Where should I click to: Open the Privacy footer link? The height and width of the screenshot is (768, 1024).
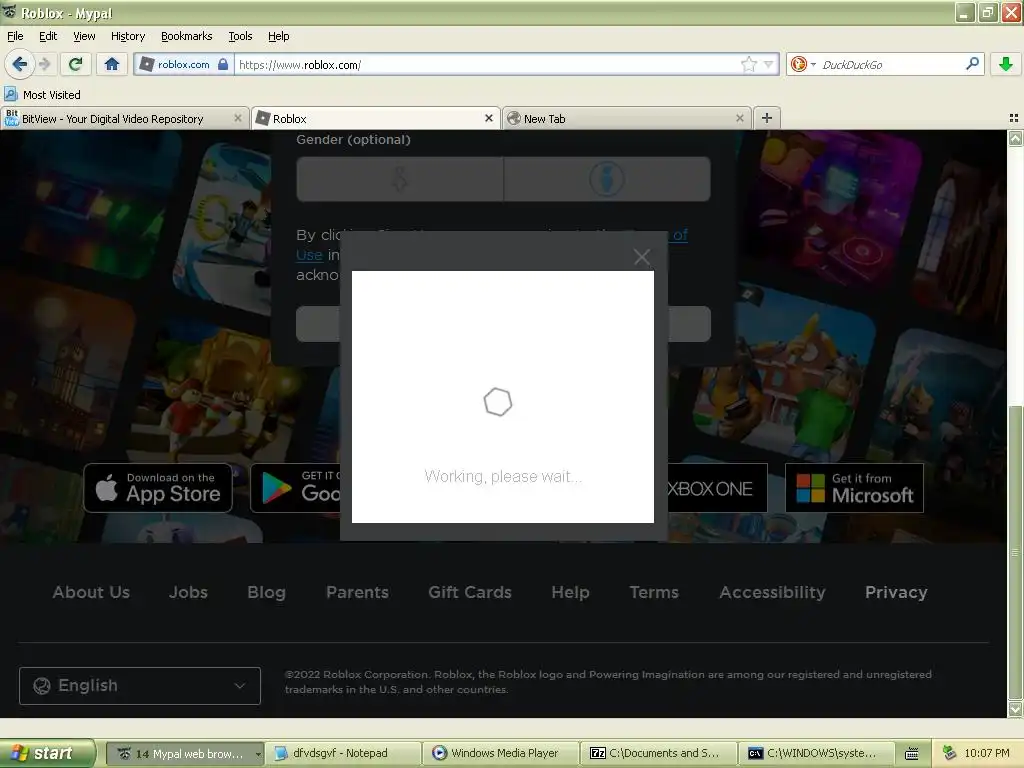(x=896, y=592)
